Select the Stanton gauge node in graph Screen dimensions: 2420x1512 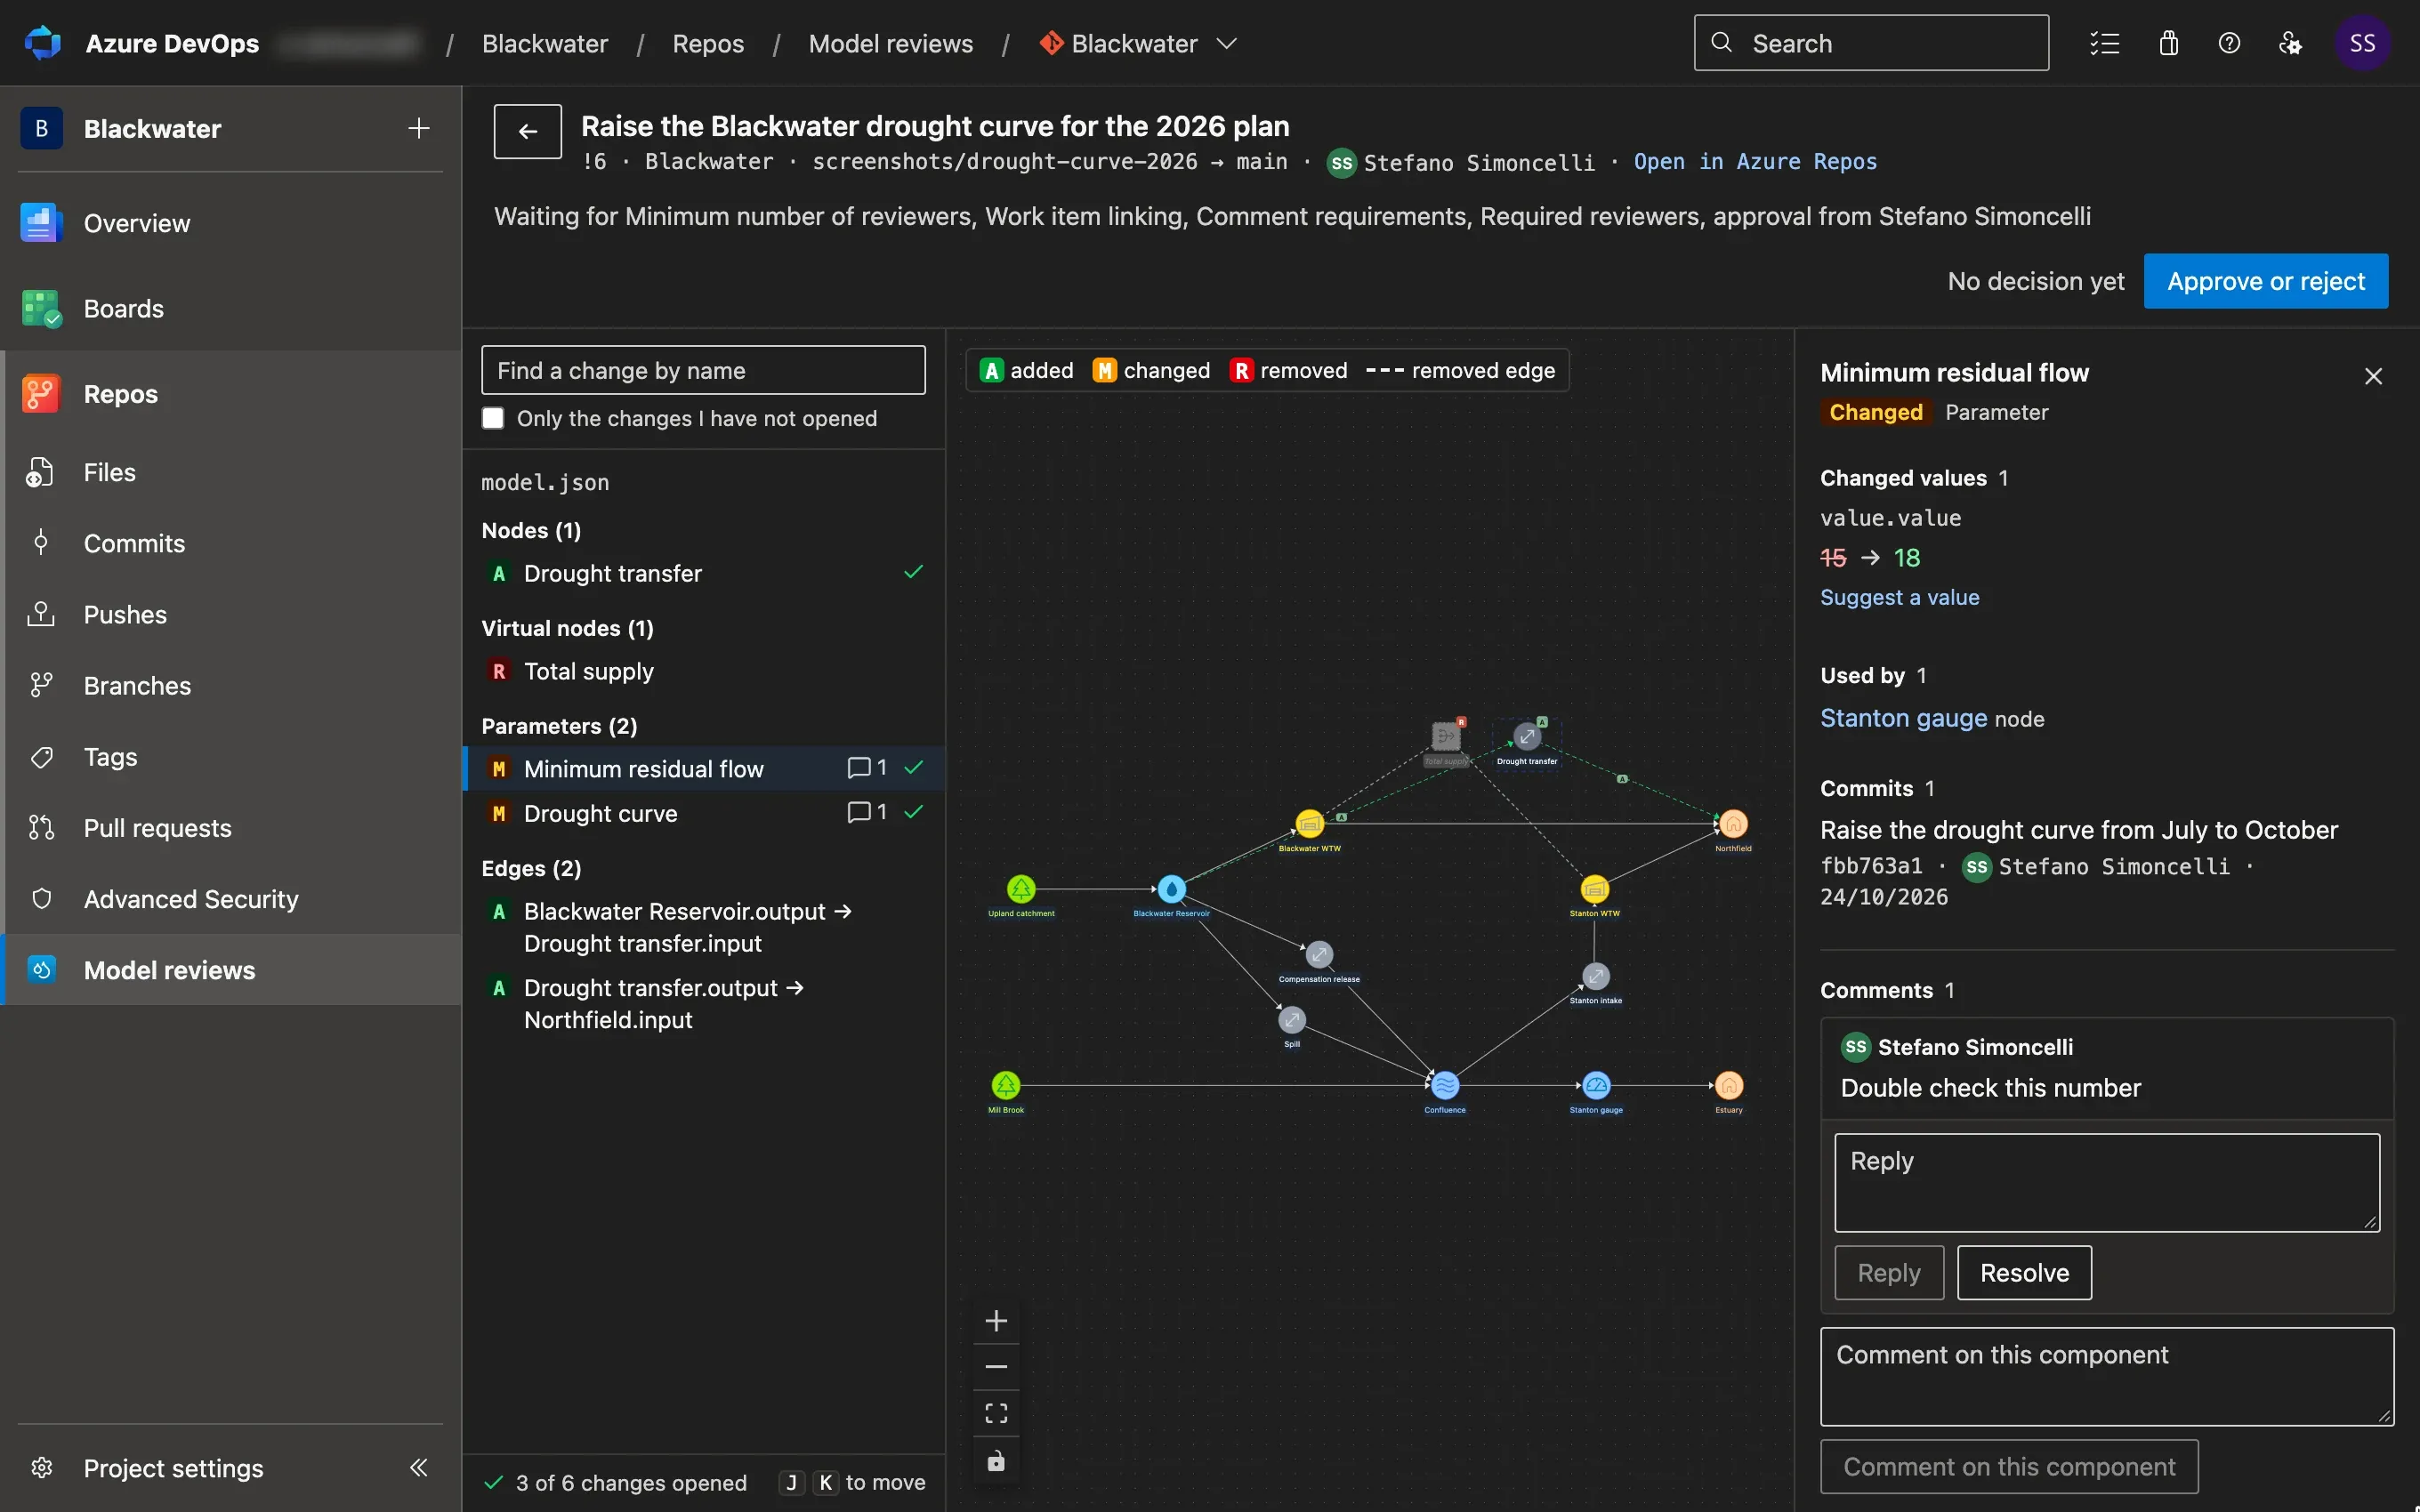1596,1085
